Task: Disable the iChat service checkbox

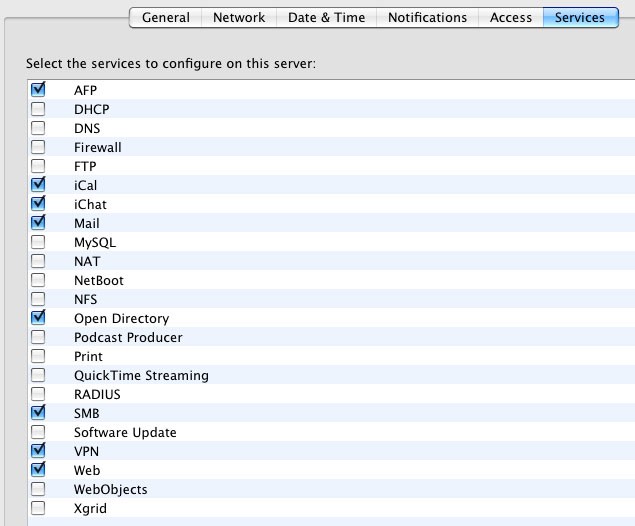Action: pos(38,204)
